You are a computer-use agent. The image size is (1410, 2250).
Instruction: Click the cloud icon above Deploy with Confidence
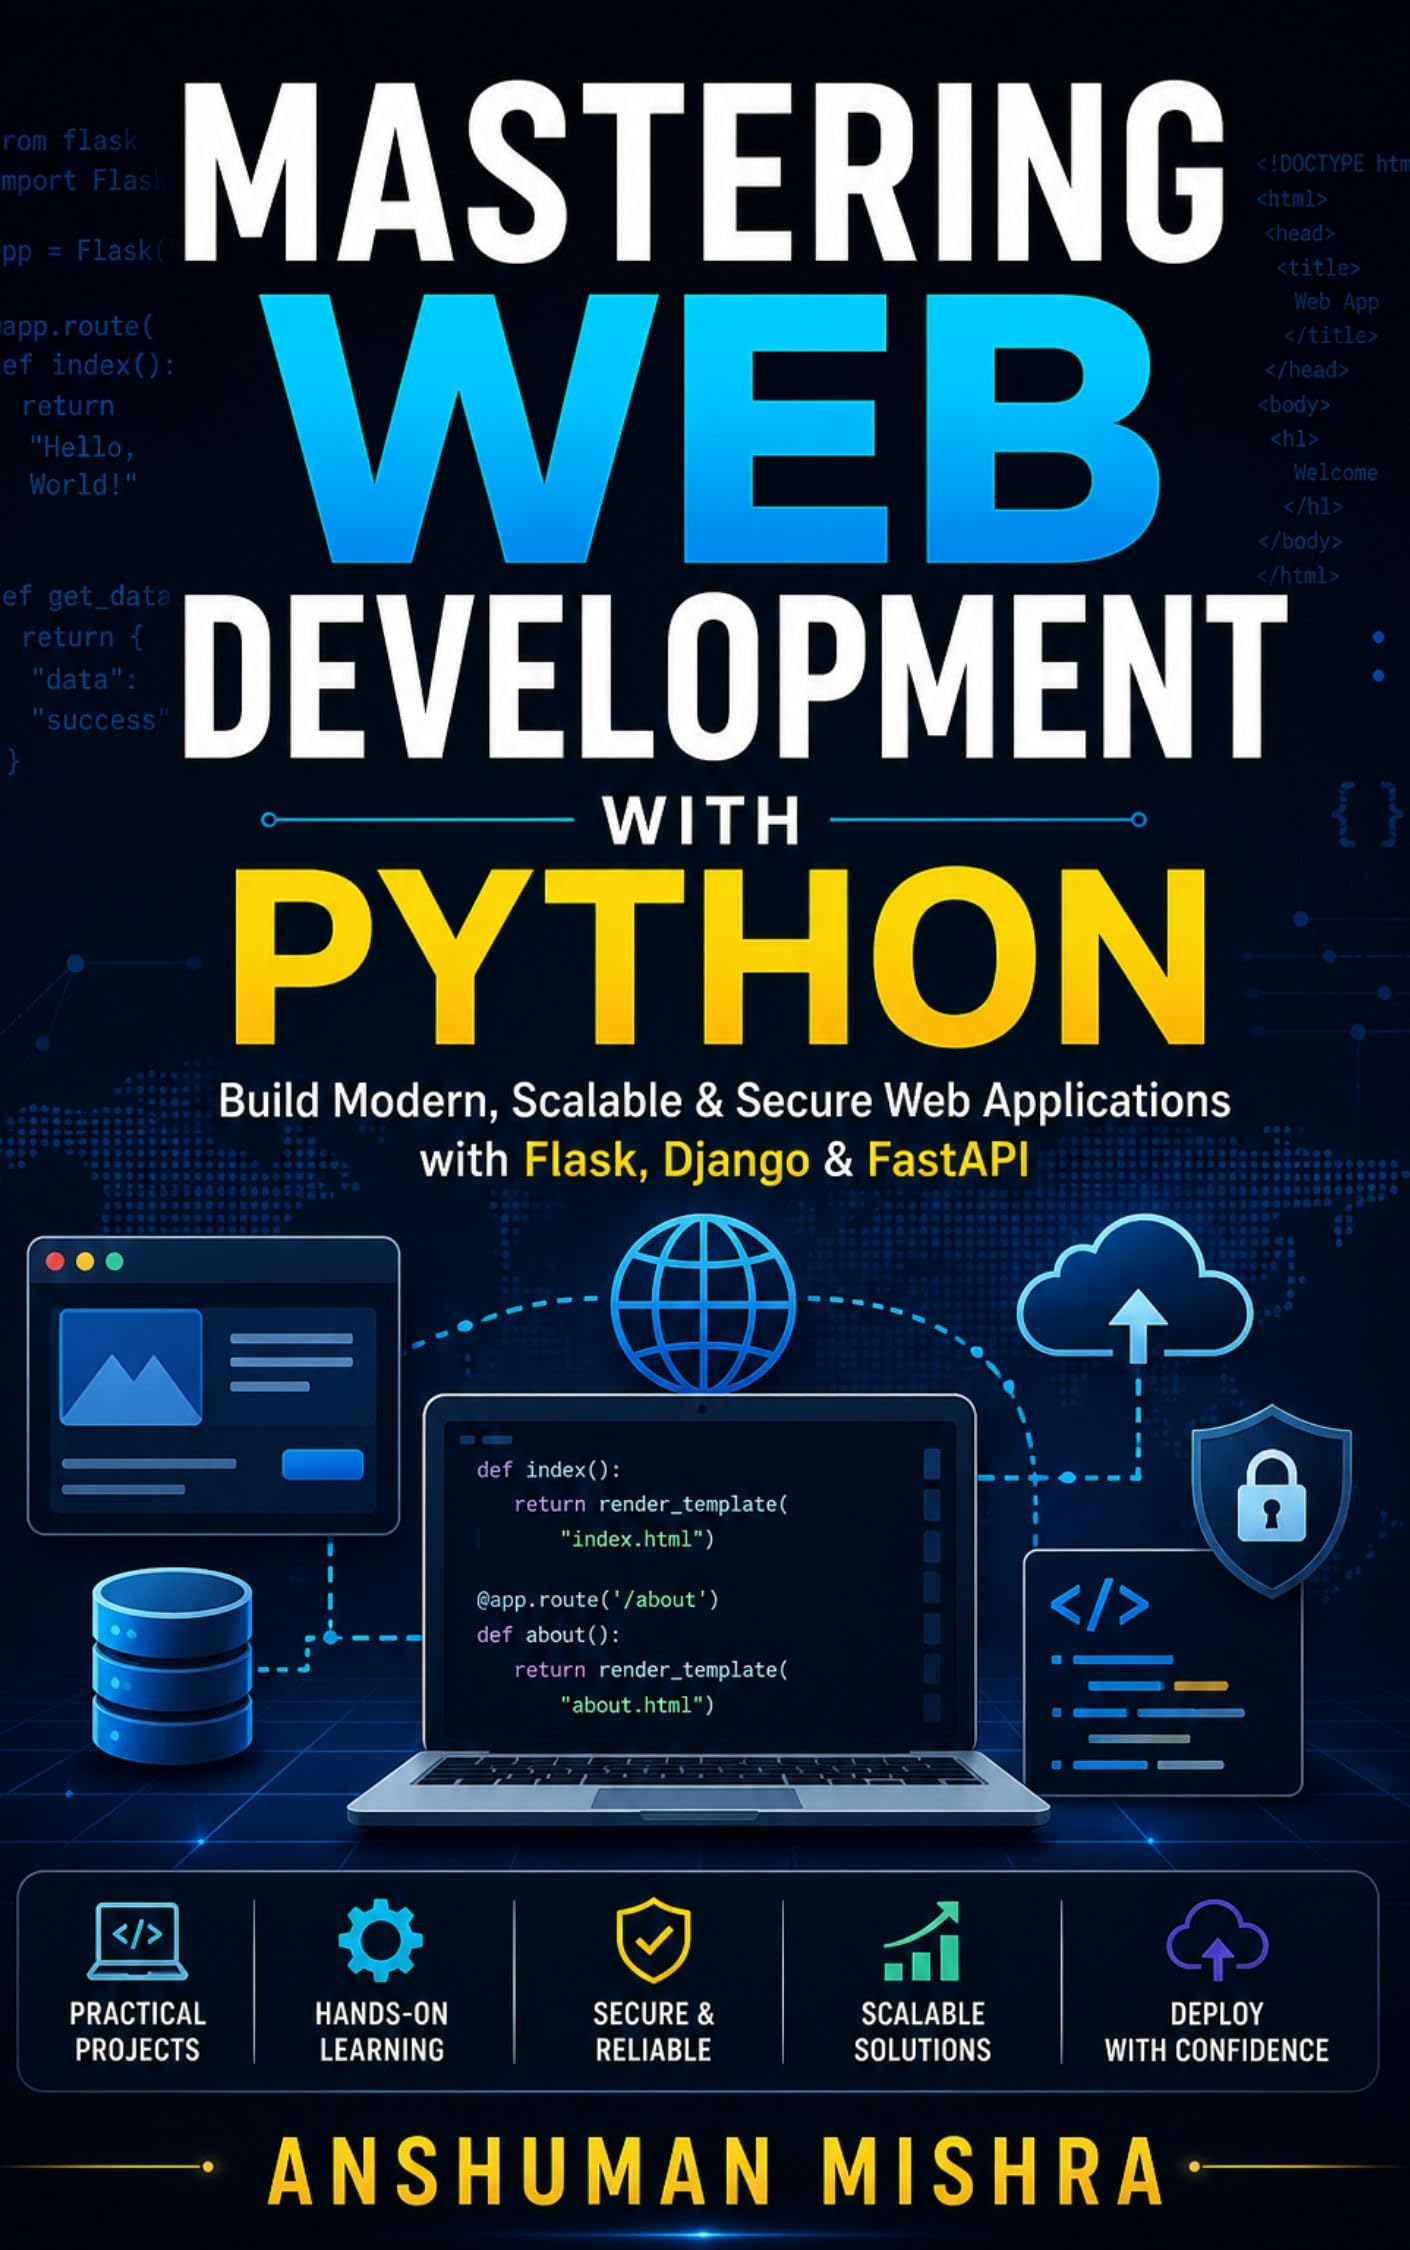1217,1940
